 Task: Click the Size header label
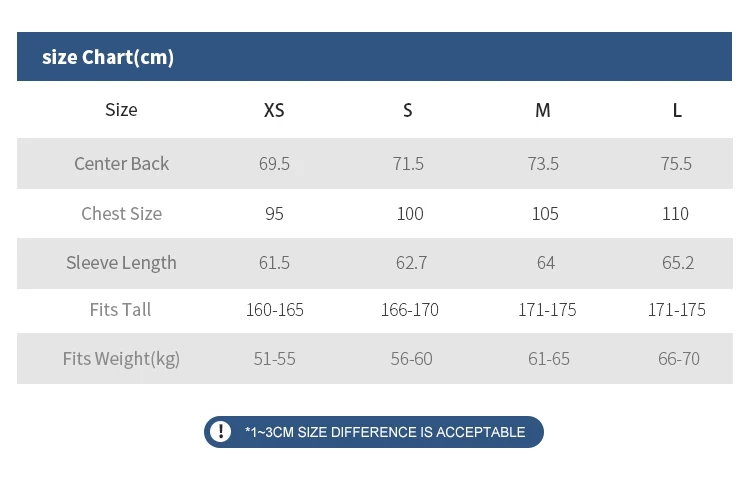(x=121, y=110)
